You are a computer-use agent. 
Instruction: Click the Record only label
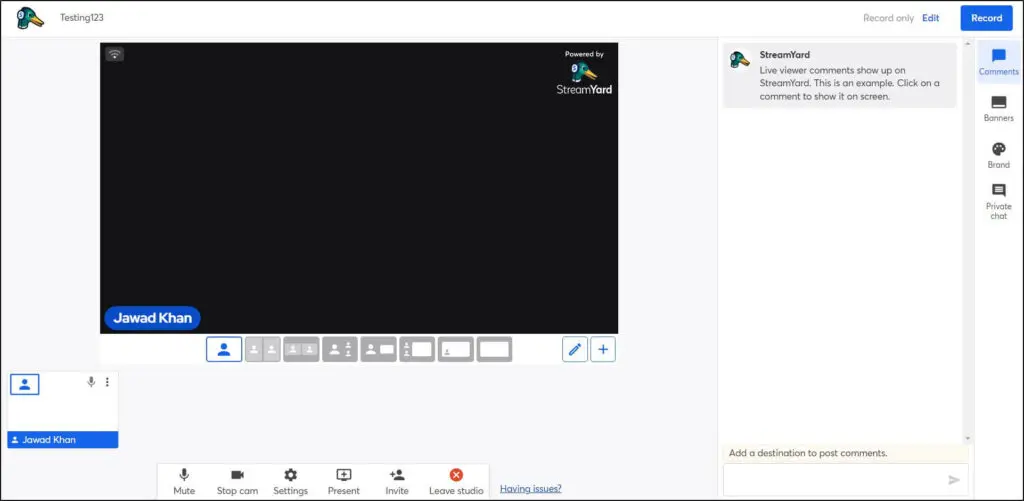[888, 18]
